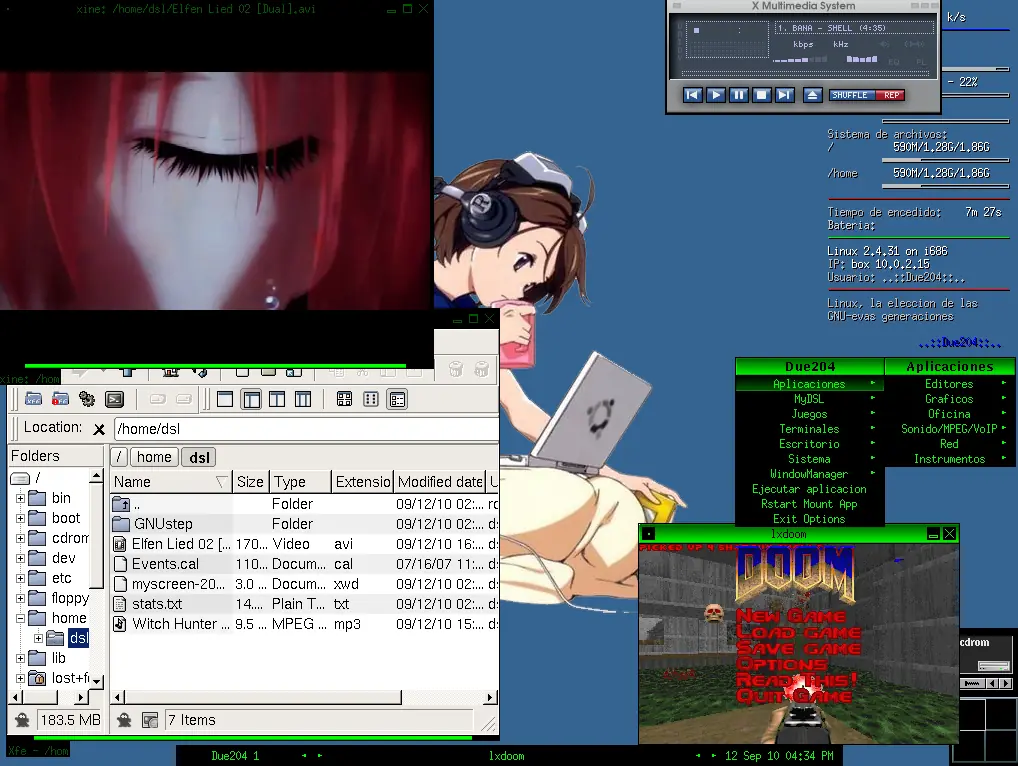Select the detailed list view icon

(397, 399)
